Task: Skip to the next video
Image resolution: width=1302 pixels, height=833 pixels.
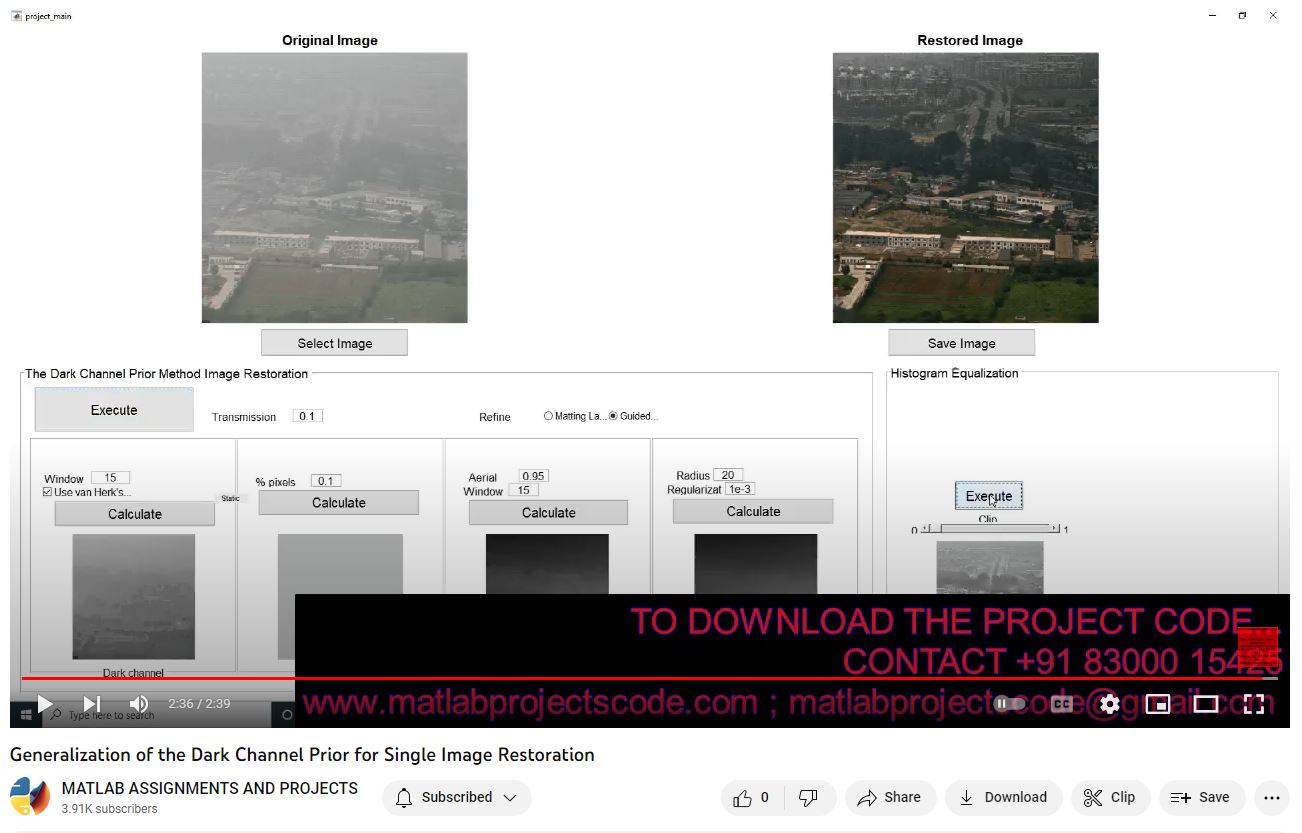Action: click(92, 704)
